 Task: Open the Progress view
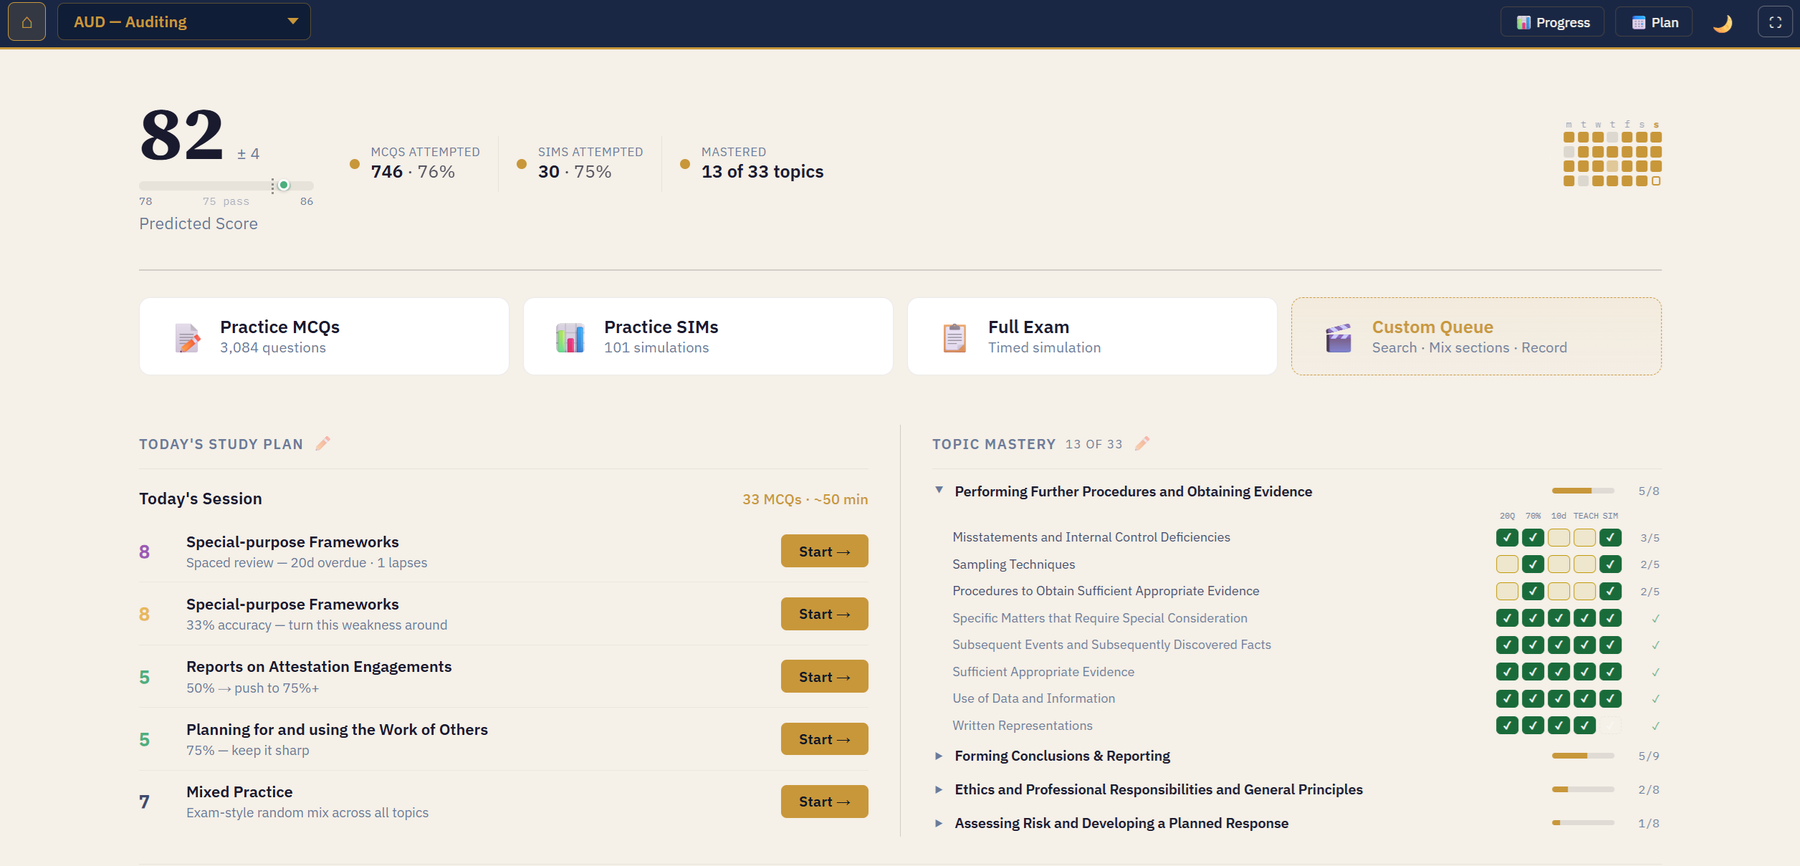coord(1552,22)
